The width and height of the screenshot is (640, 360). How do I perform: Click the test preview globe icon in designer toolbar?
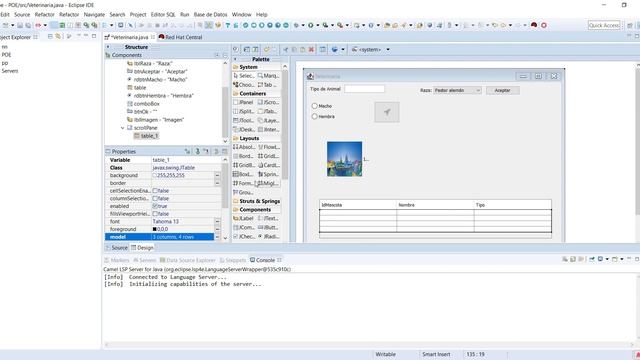coord(335,49)
